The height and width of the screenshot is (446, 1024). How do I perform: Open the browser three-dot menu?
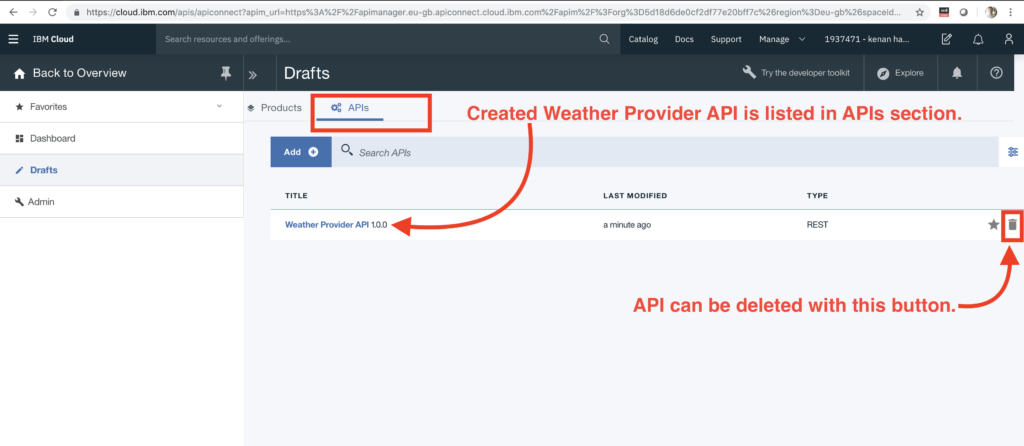(x=1010, y=12)
